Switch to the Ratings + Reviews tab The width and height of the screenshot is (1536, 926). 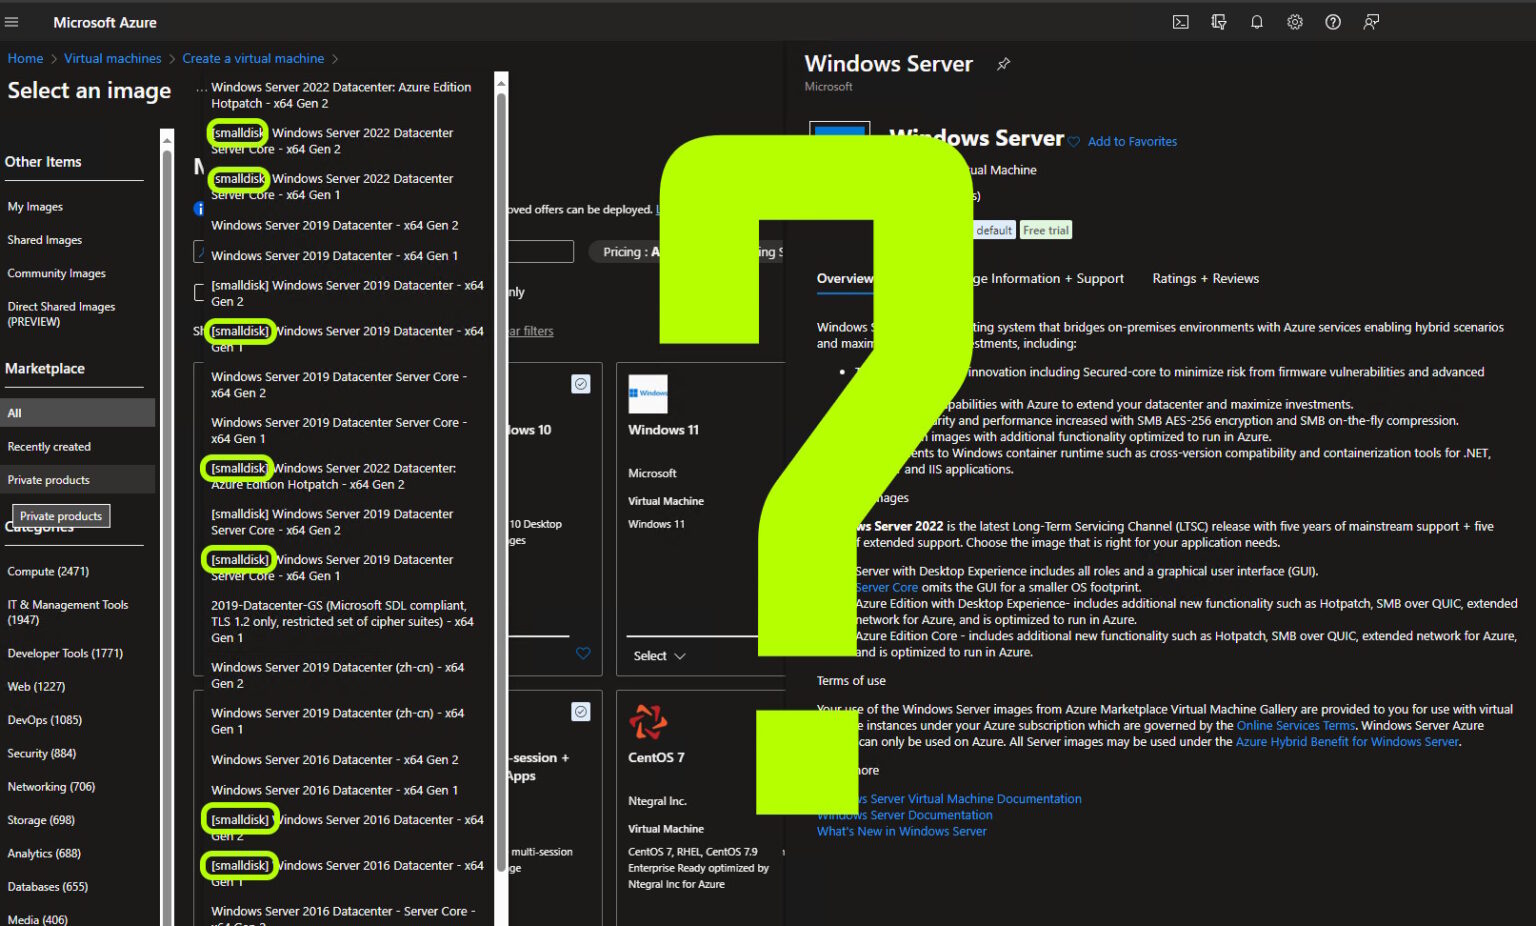point(1205,278)
